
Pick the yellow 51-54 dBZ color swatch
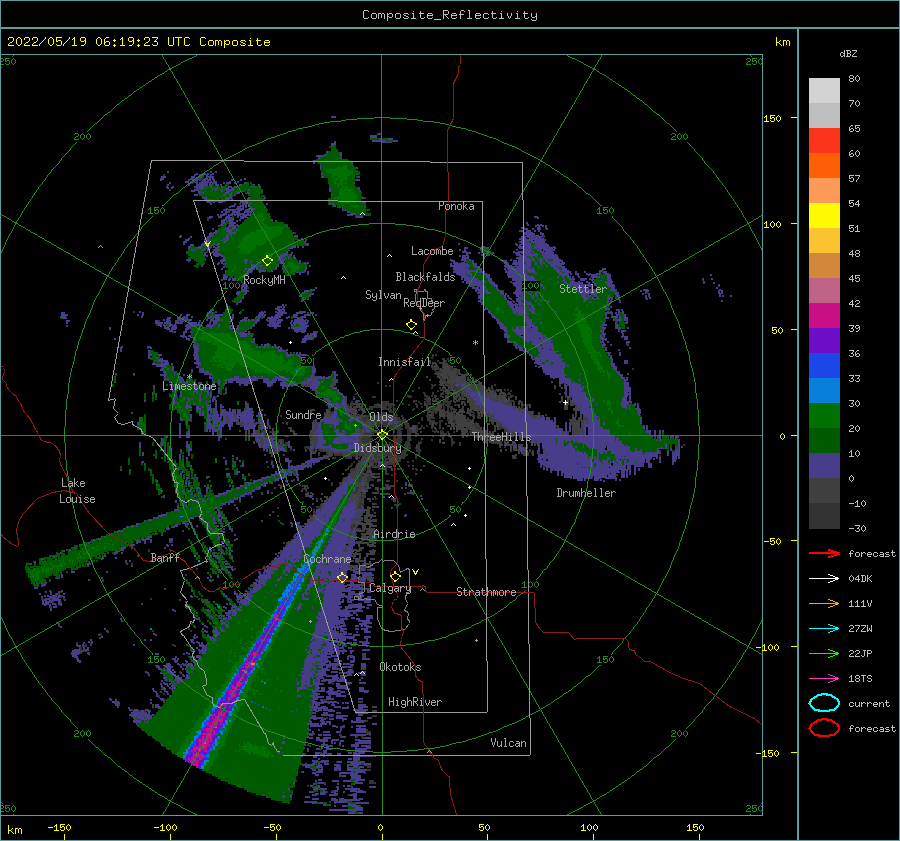[x=824, y=215]
